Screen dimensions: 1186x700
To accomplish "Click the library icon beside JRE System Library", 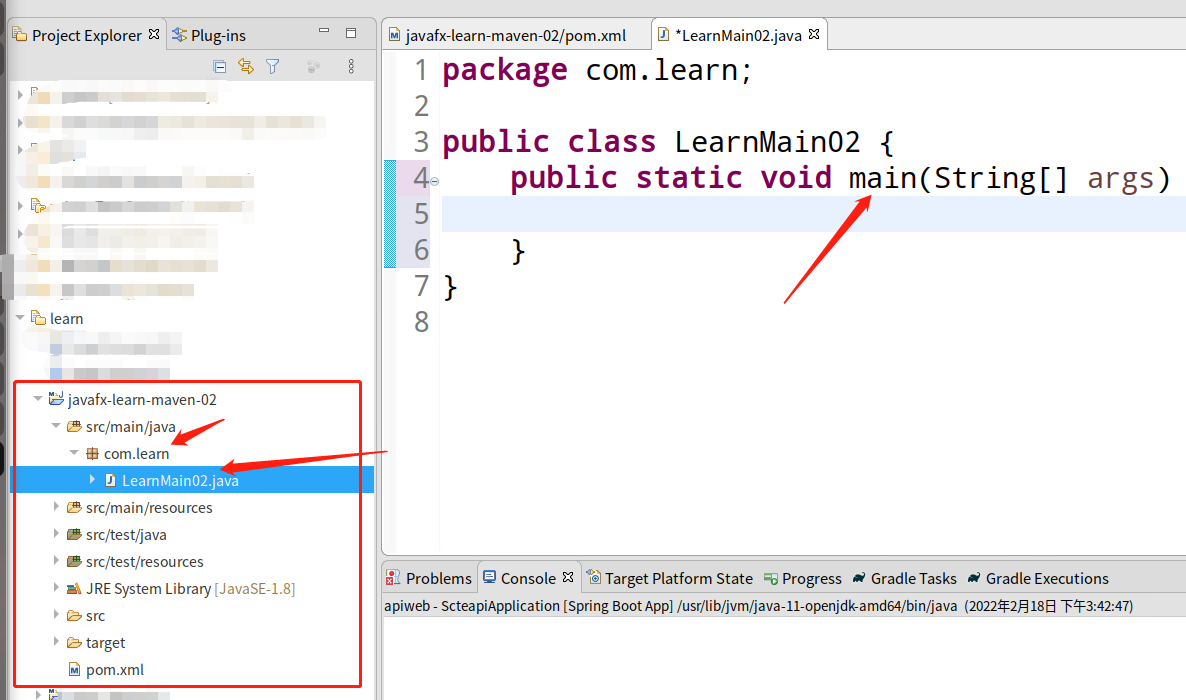I will click(x=74, y=588).
